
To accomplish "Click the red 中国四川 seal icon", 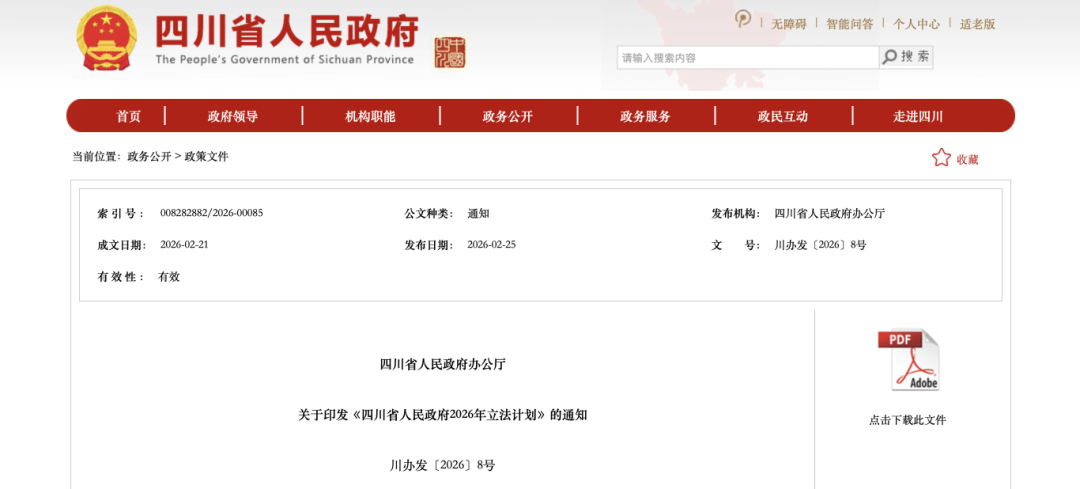I will [x=449, y=52].
